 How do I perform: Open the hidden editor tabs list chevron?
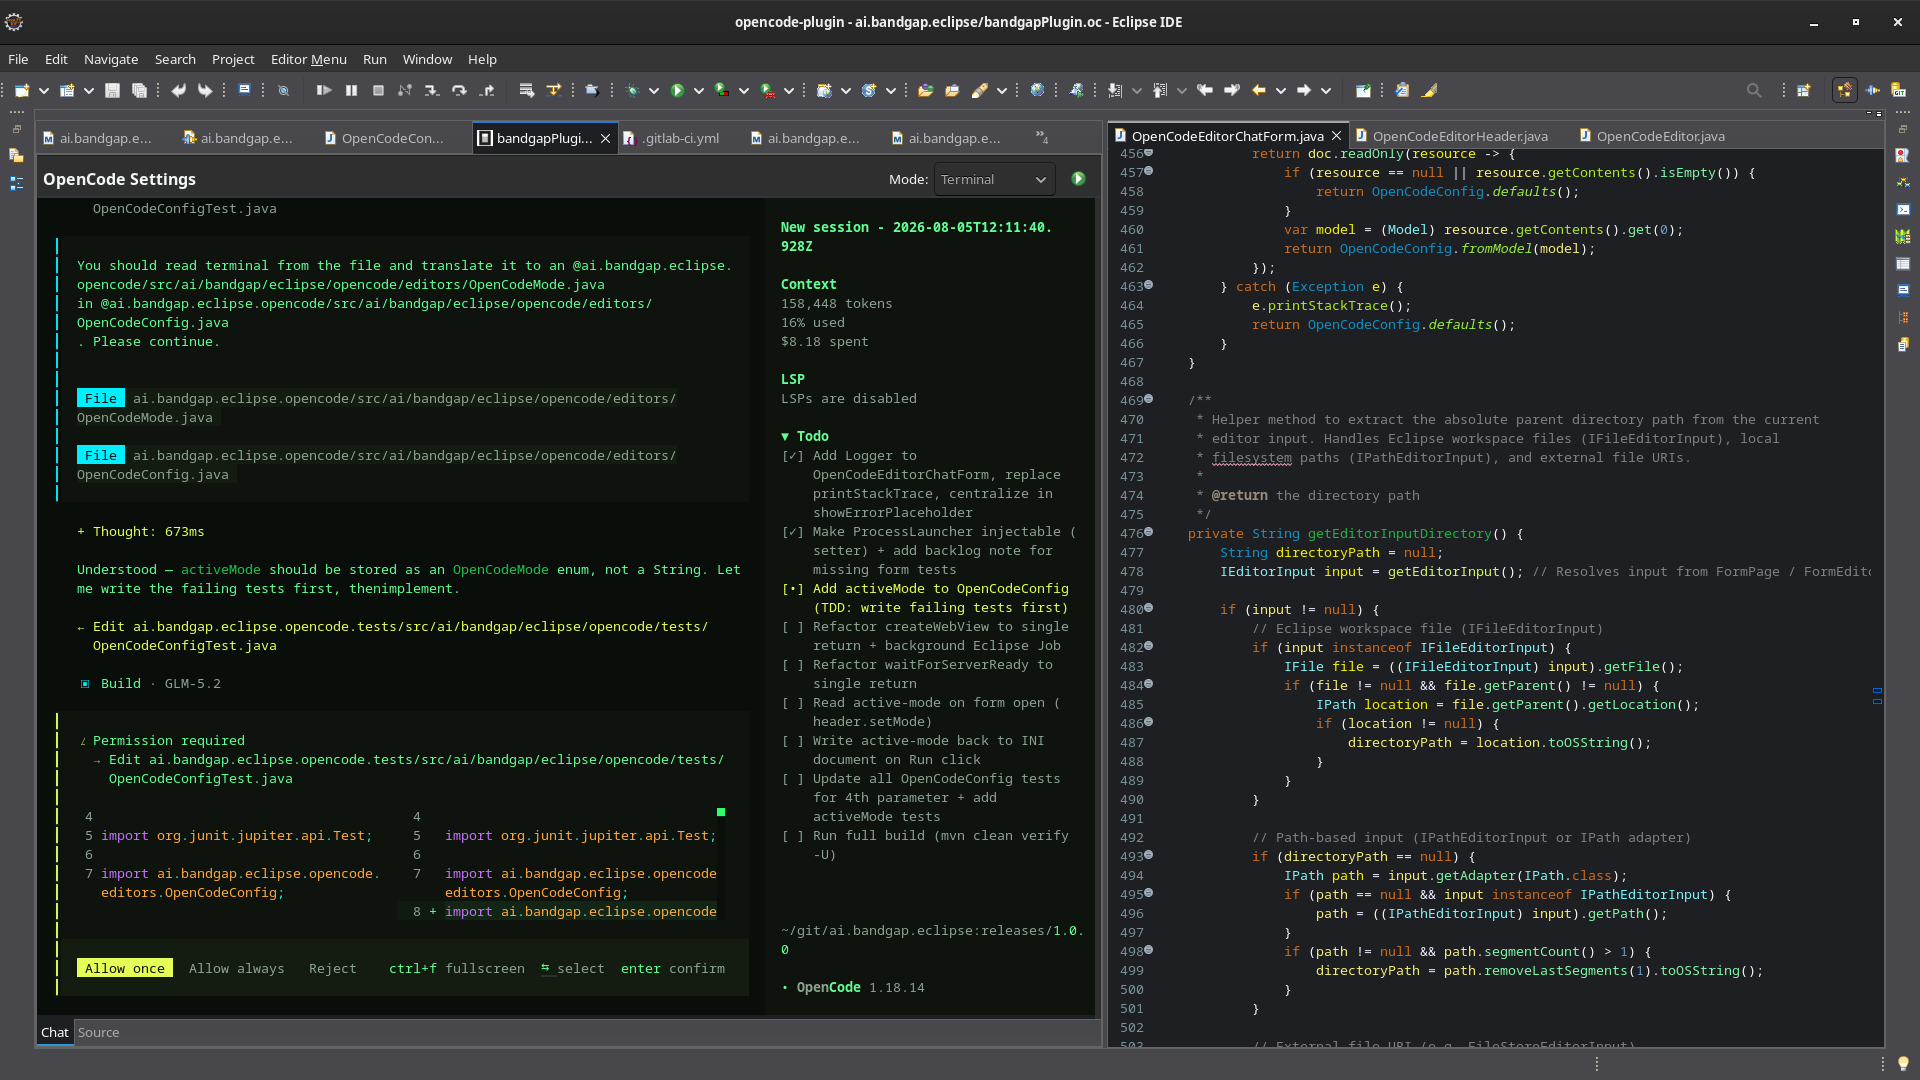(1042, 137)
